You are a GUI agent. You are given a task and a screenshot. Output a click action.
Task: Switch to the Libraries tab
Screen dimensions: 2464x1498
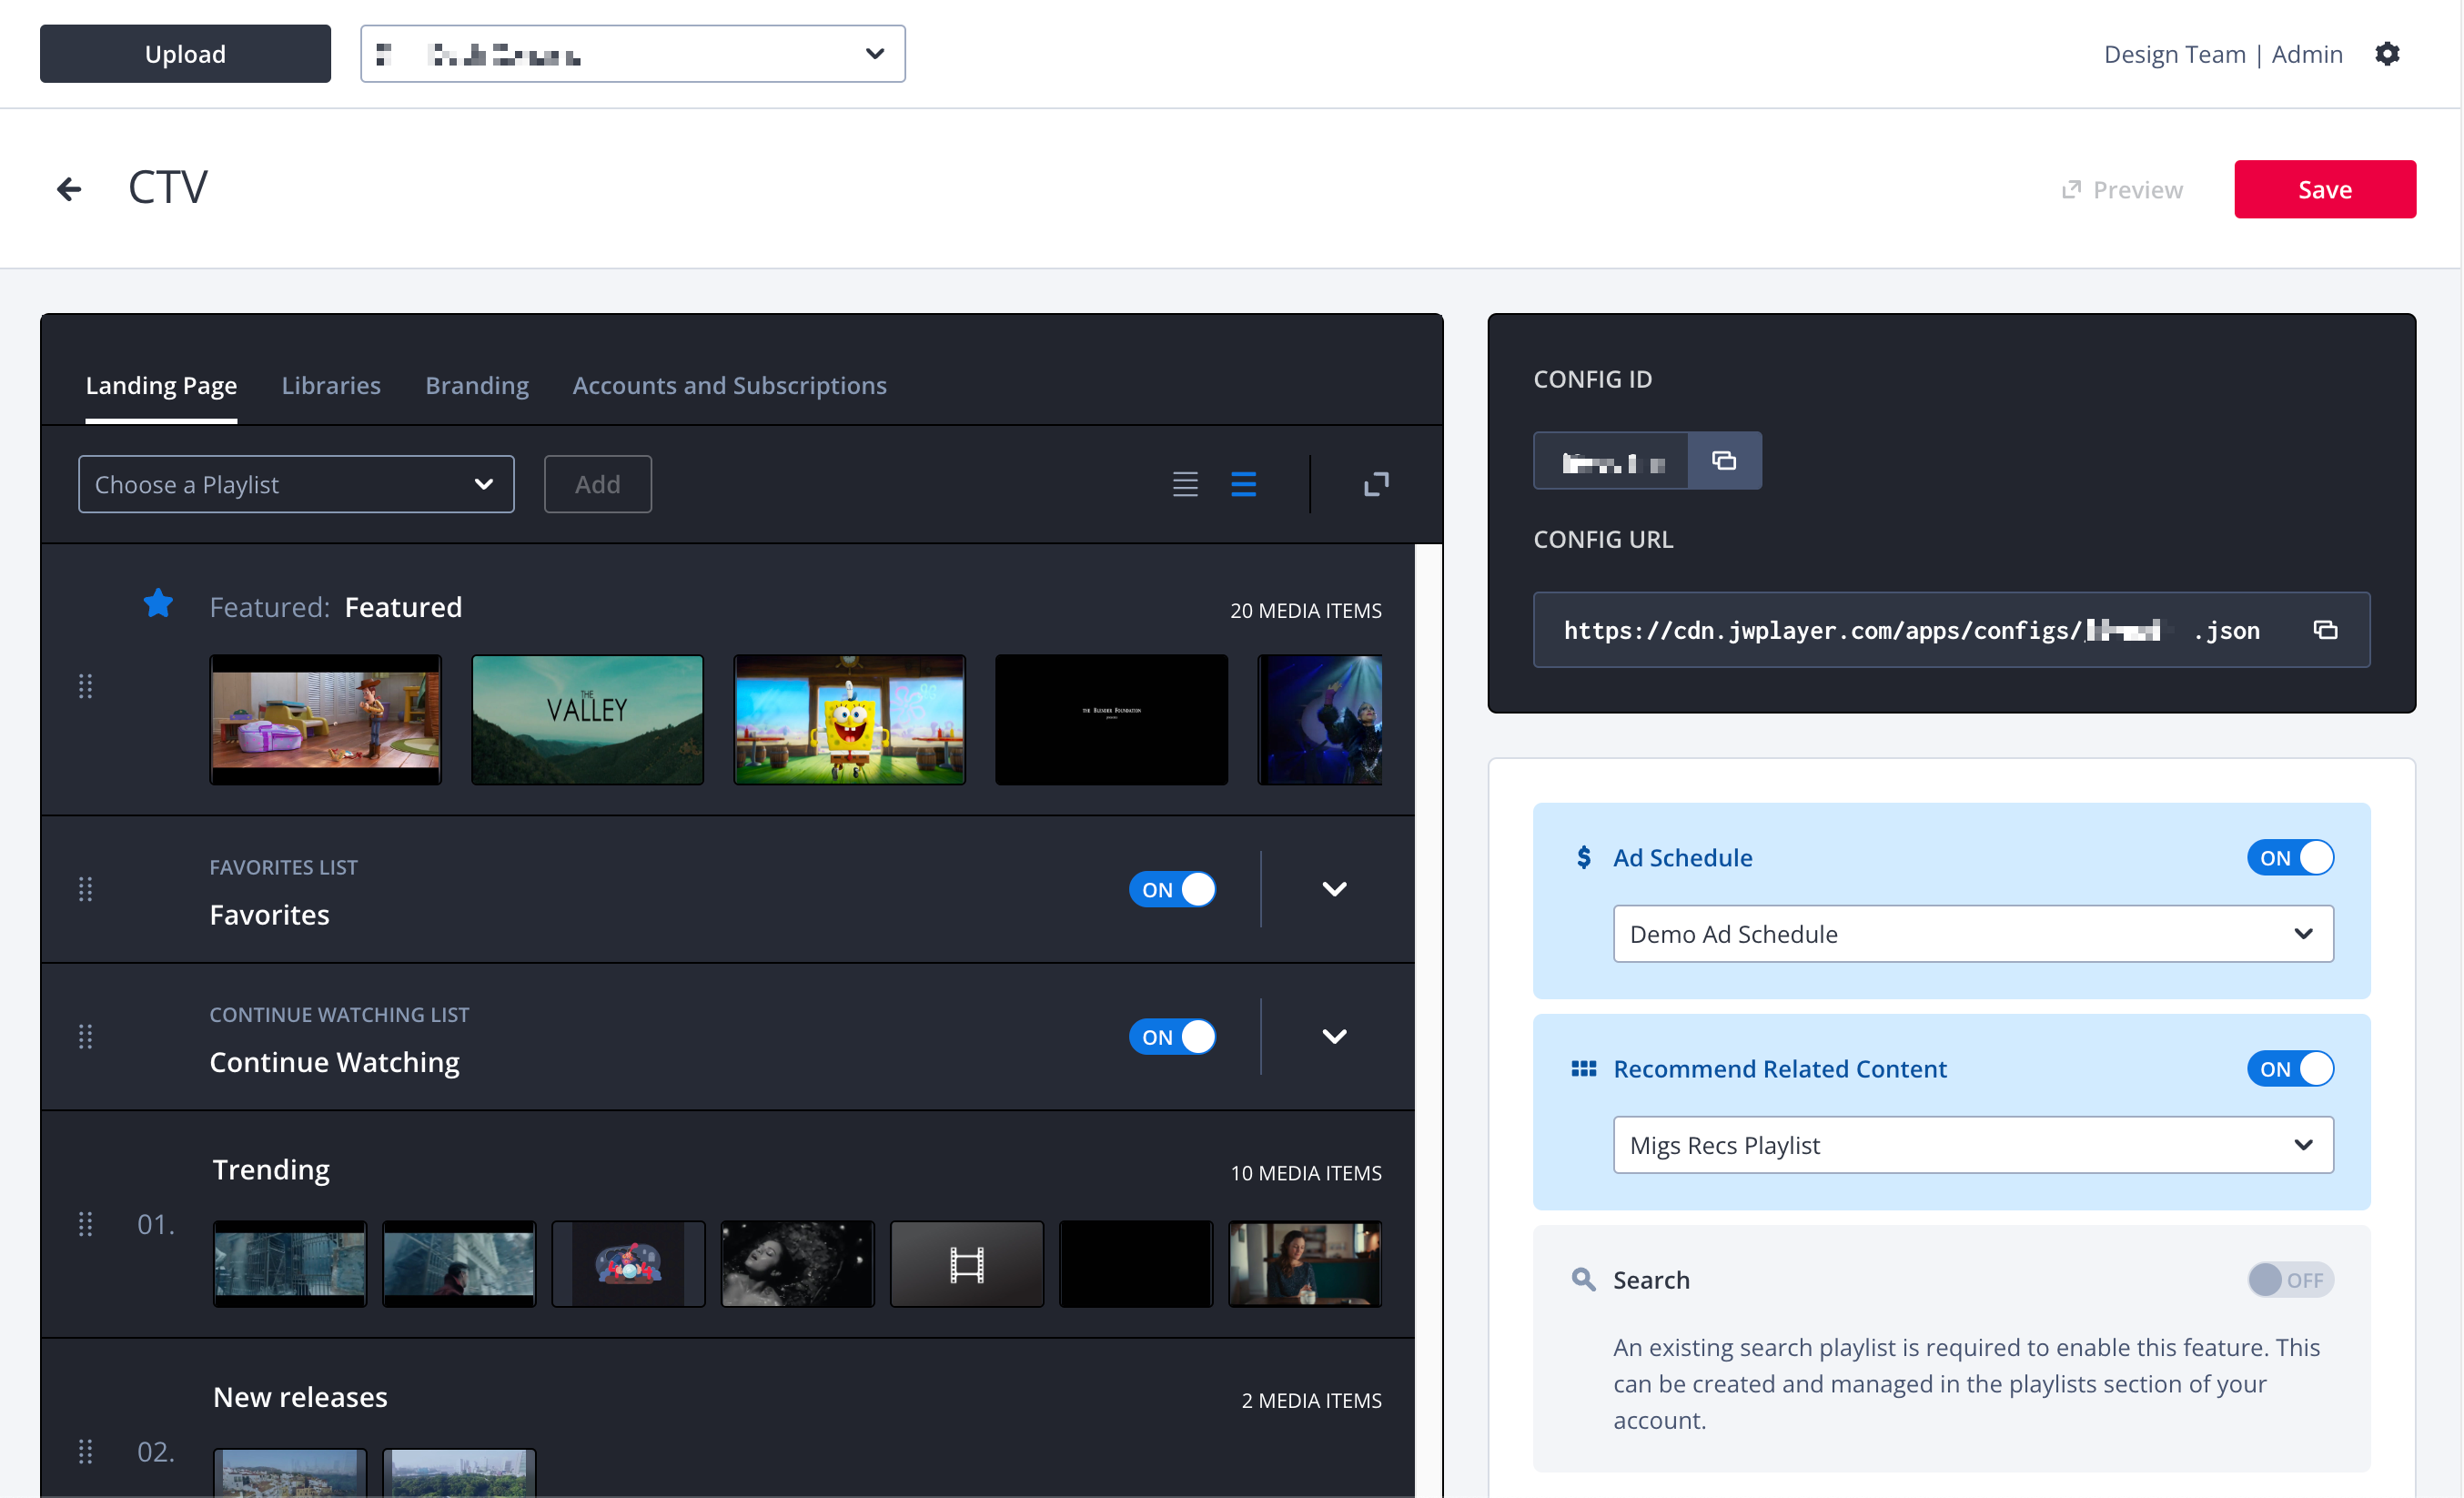(x=331, y=386)
